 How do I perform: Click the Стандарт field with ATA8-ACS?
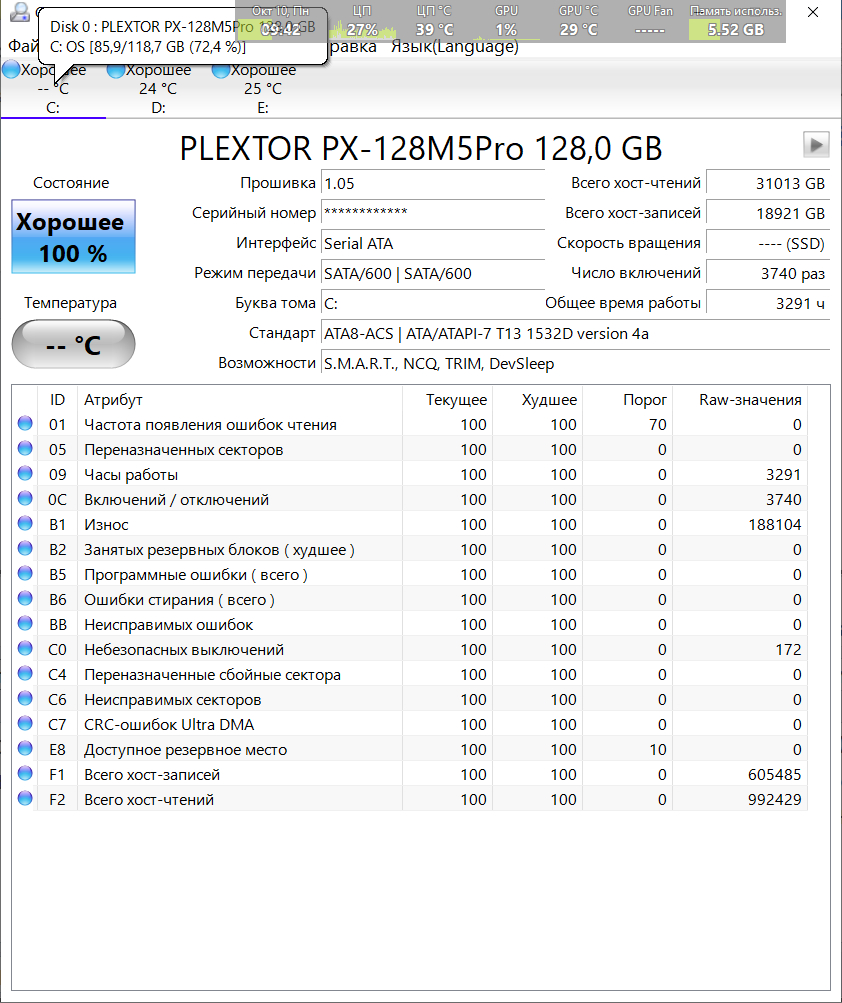tap(575, 334)
